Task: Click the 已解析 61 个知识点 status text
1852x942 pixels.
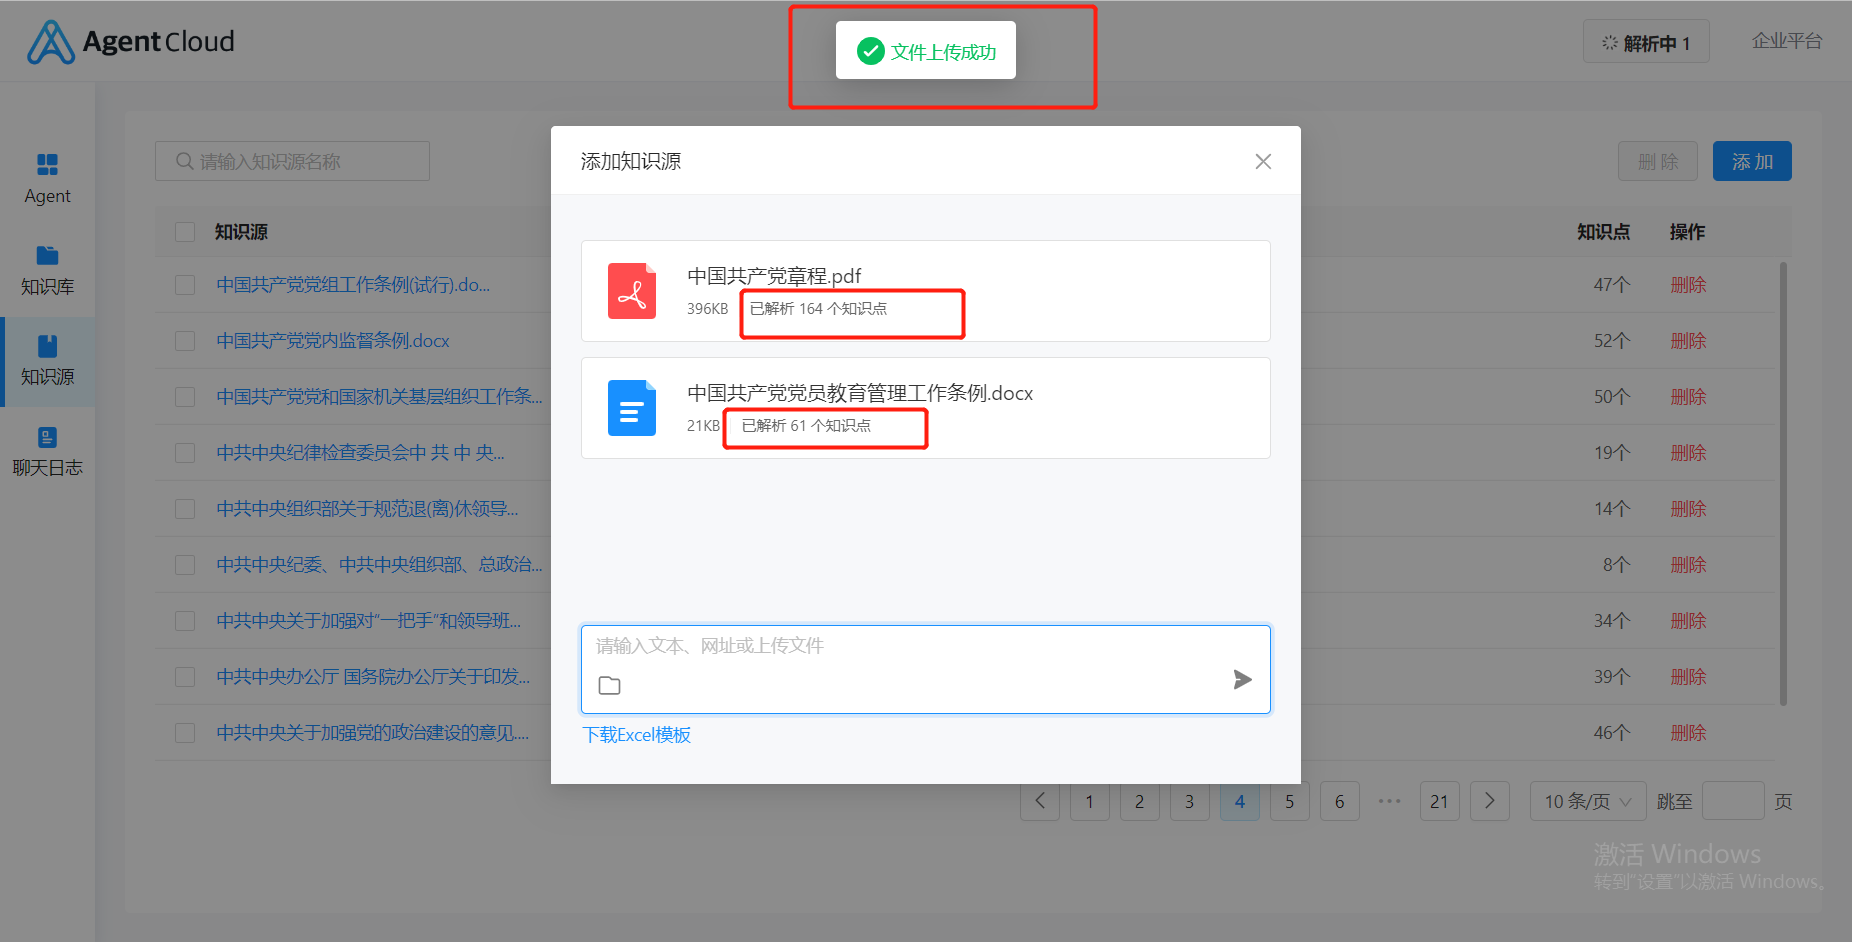Action: 806,426
